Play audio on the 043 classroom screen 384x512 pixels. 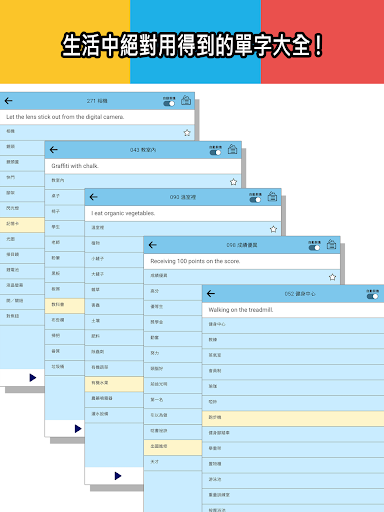coord(78,429)
